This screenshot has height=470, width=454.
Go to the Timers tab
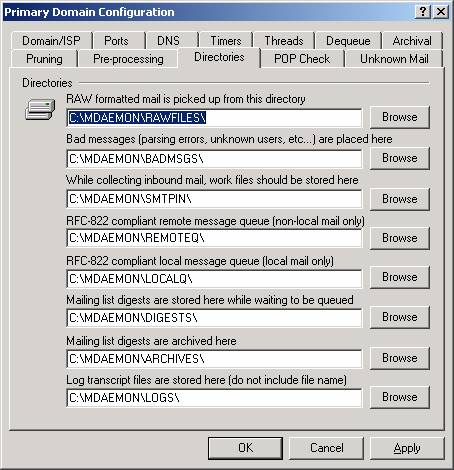(x=226, y=41)
